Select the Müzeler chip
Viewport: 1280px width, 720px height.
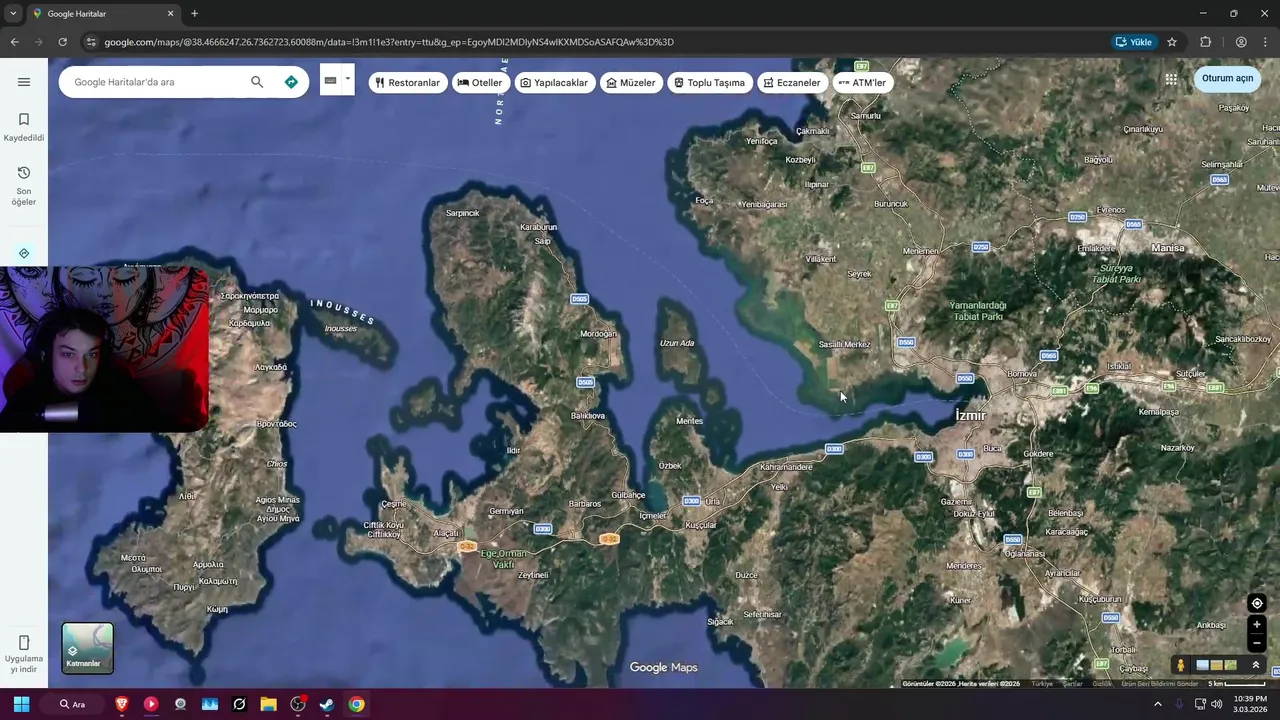pos(631,83)
